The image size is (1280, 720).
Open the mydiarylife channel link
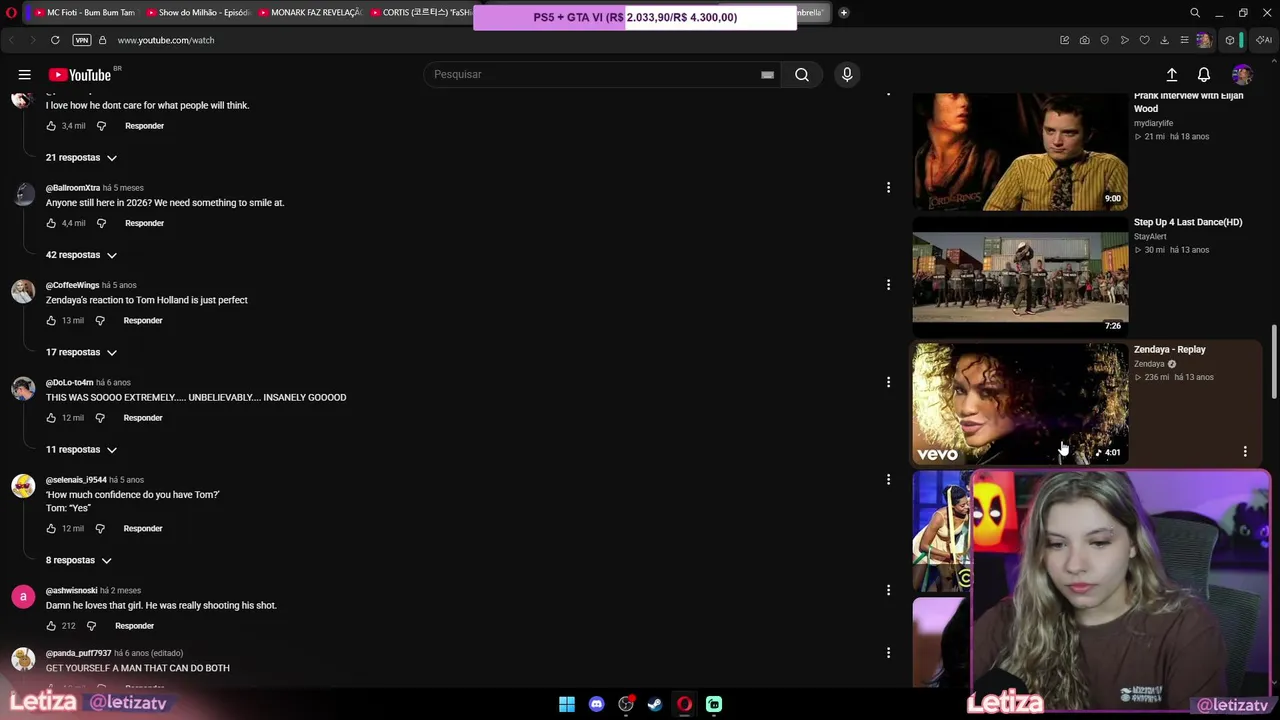tap(1154, 123)
